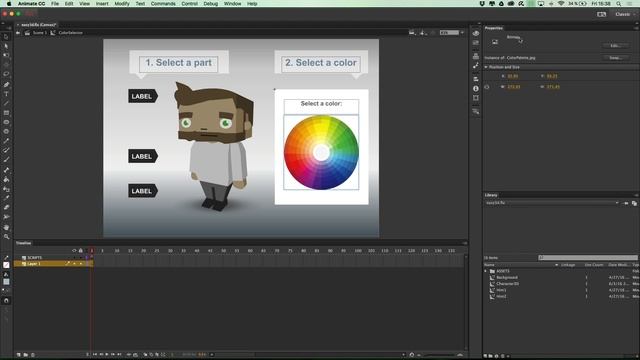Open the File menu

[x=55, y=4]
